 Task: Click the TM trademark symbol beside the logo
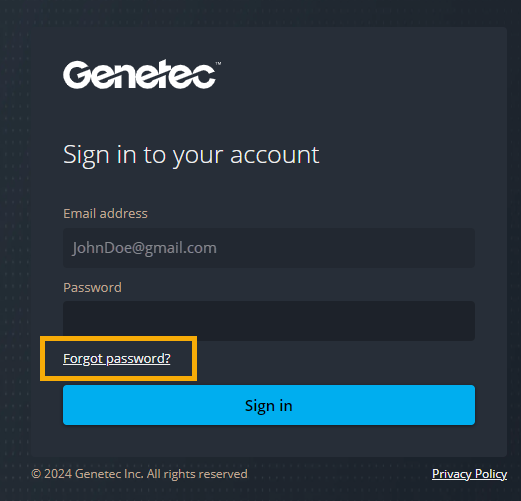click(x=218, y=63)
